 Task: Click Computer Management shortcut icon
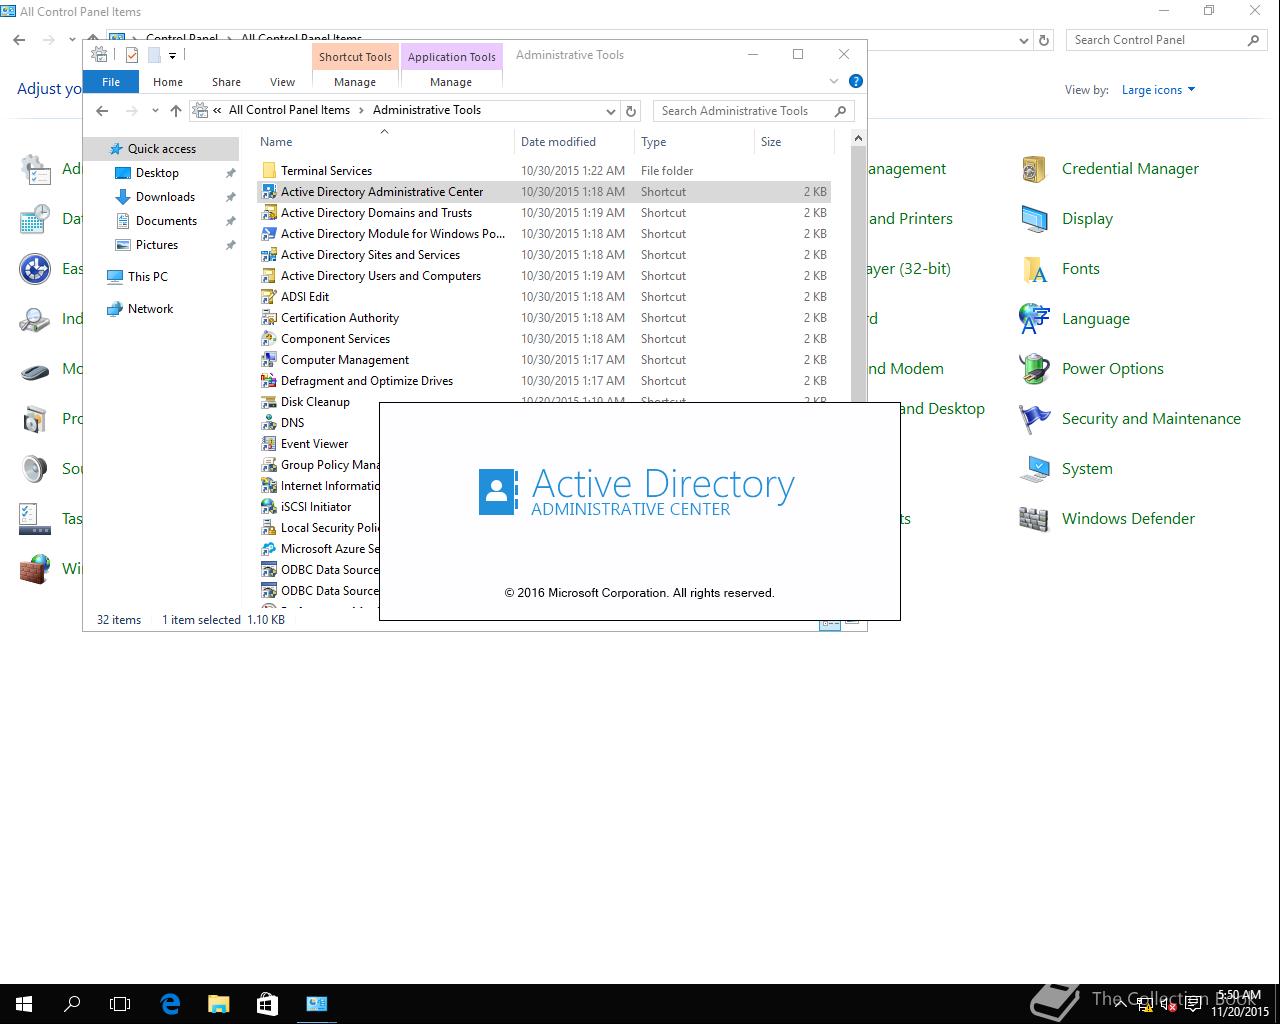pyautogui.click(x=269, y=360)
